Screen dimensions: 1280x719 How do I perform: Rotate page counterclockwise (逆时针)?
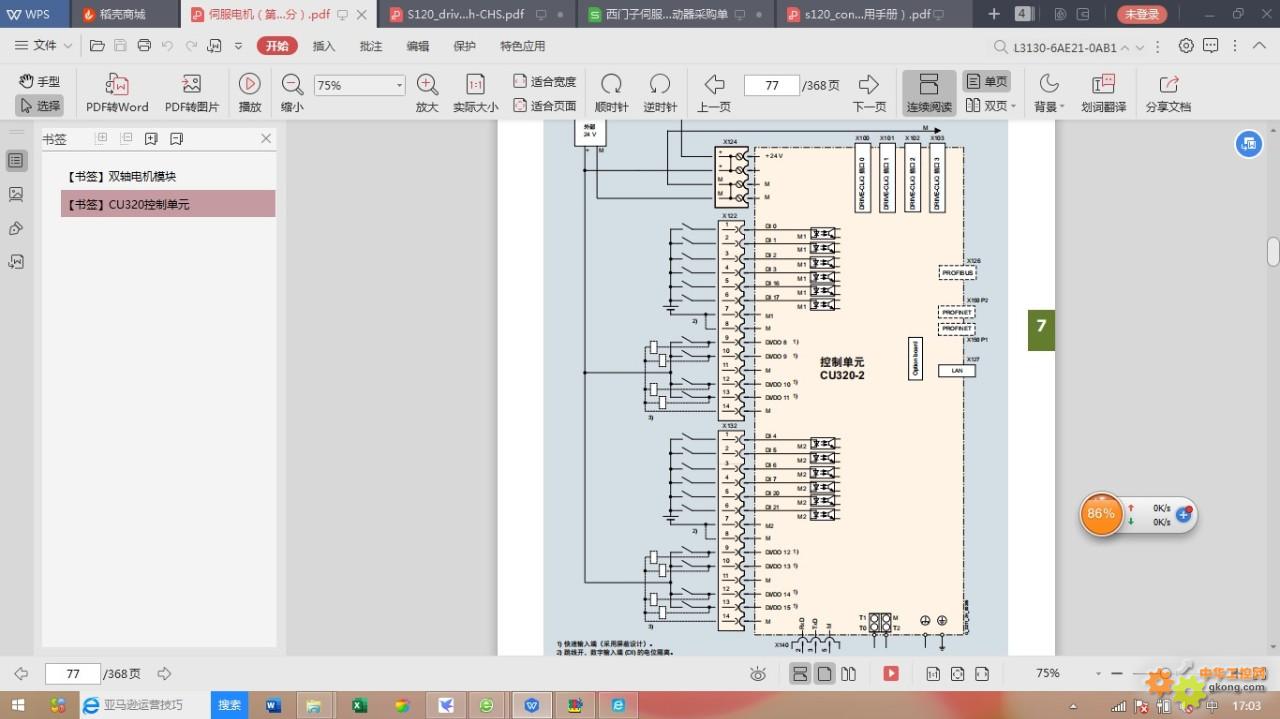(x=660, y=93)
